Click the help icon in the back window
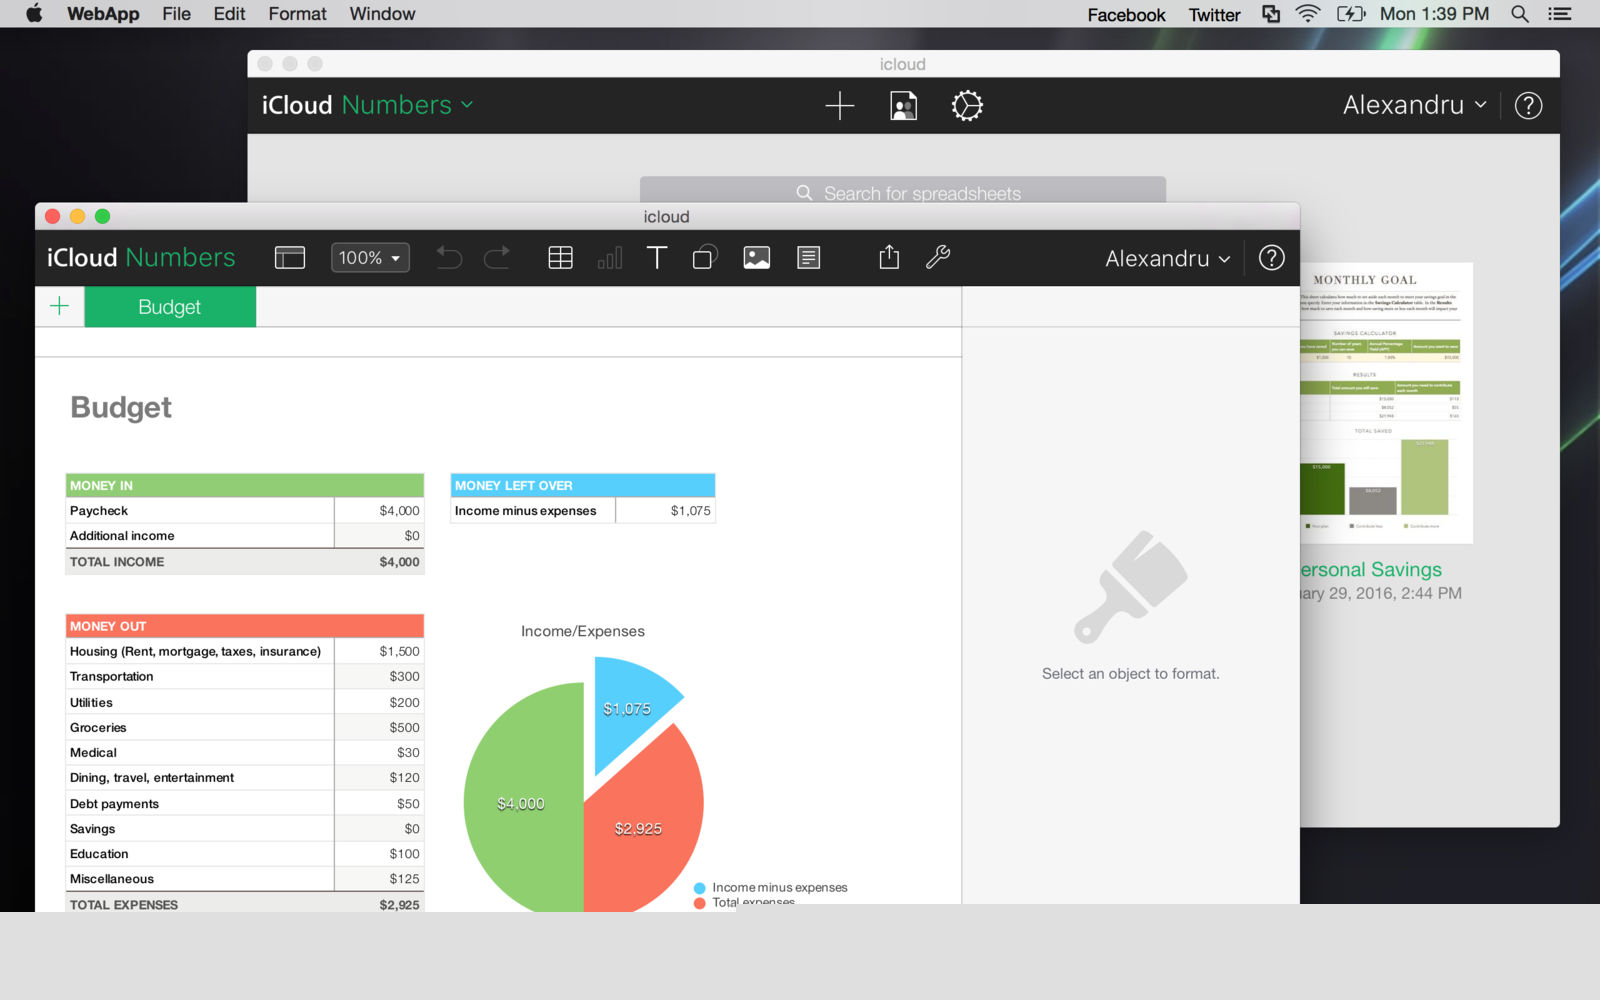The width and height of the screenshot is (1600, 1000). click(1528, 105)
